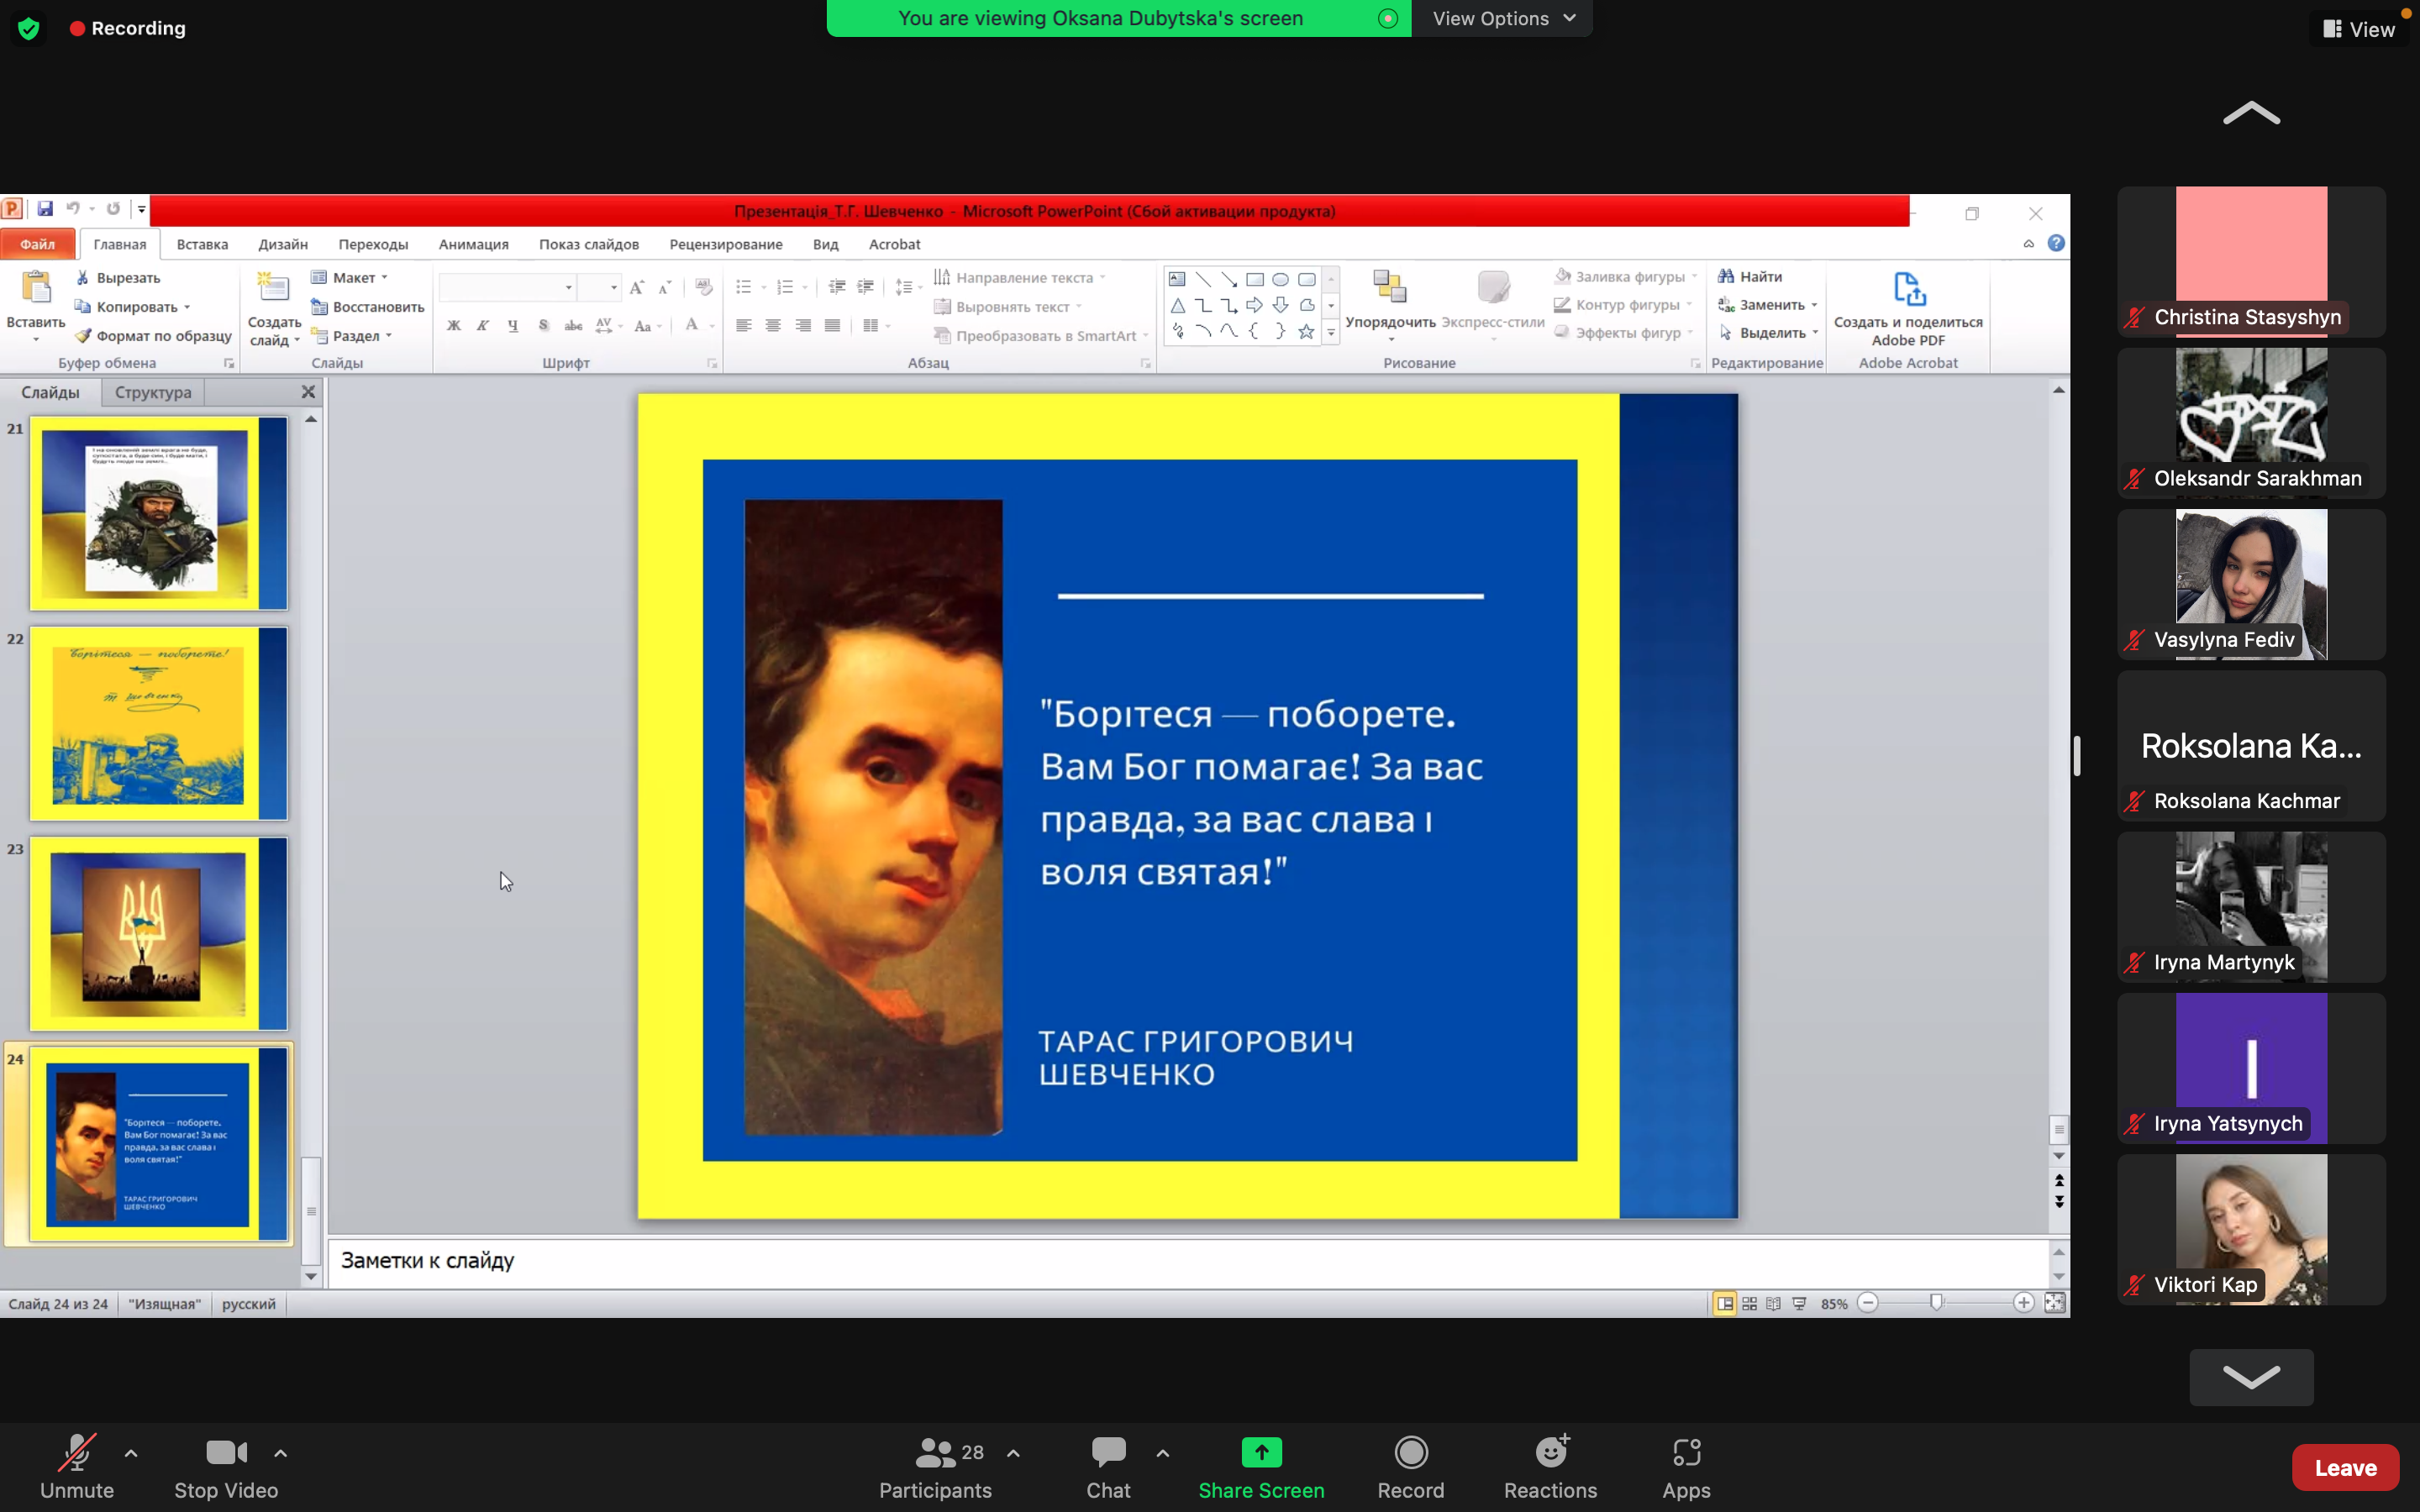The height and width of the screenshot is (1512, 2420).
Task: Open the audio settings arrow beside Unmute
Action: click(x=131, y=1453)
